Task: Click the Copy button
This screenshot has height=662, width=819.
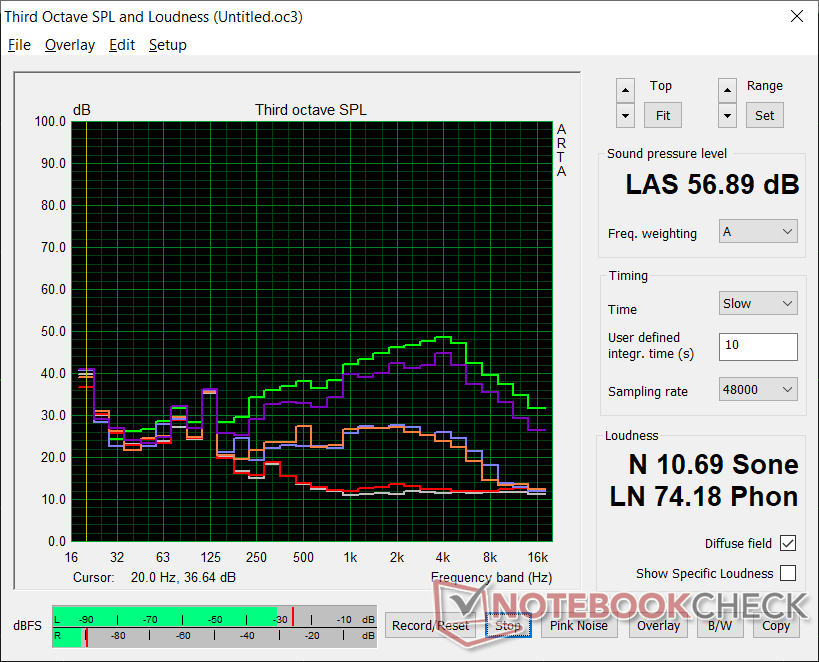Action: pos(776,625)
